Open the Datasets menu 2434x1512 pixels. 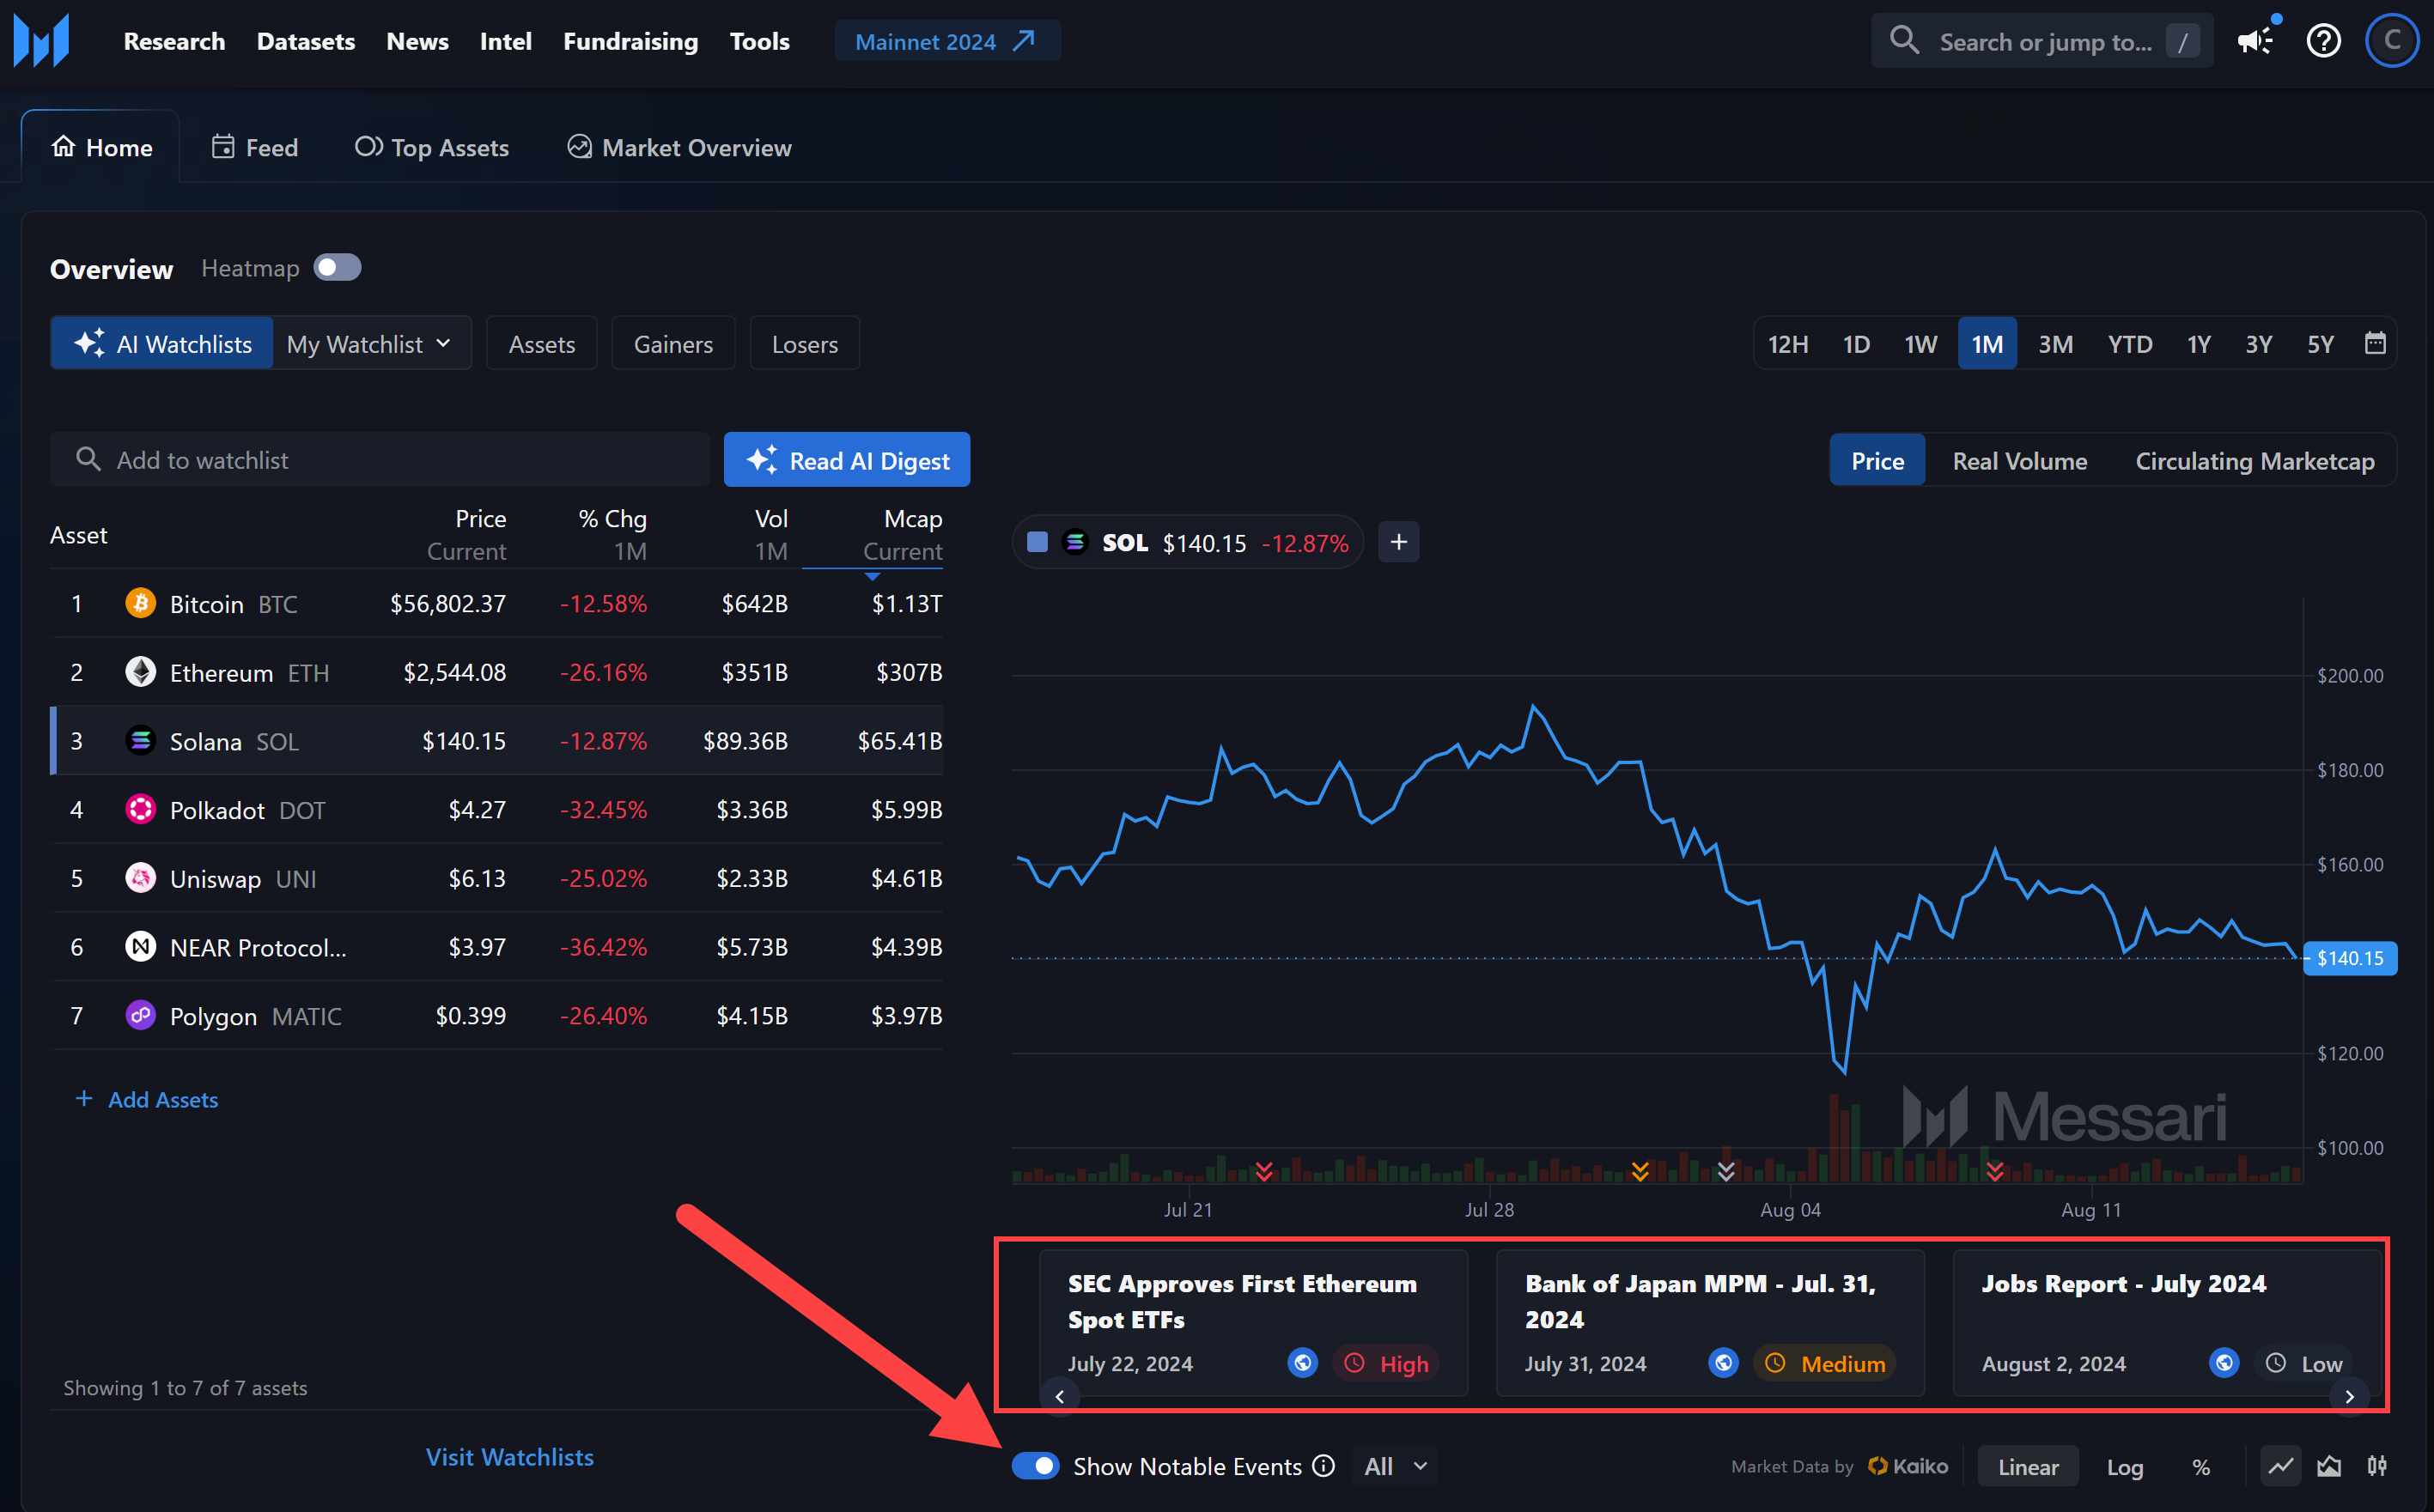306,41
